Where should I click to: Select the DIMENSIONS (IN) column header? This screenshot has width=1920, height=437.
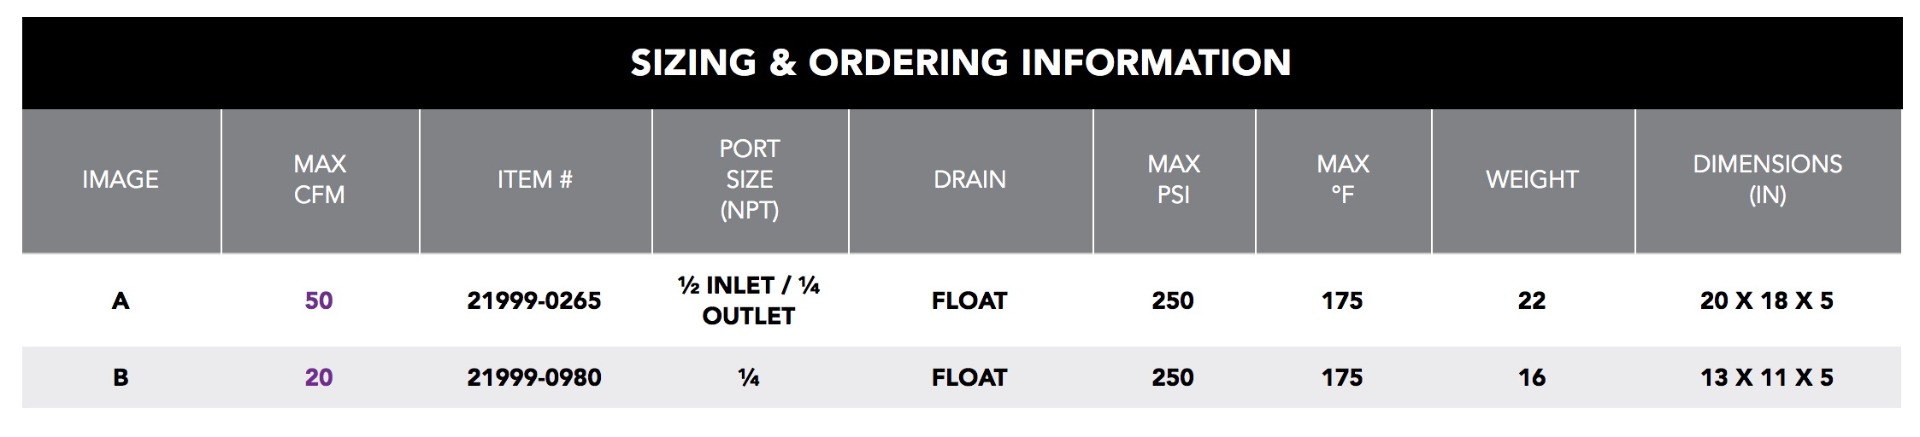[x=1767, y=180]
